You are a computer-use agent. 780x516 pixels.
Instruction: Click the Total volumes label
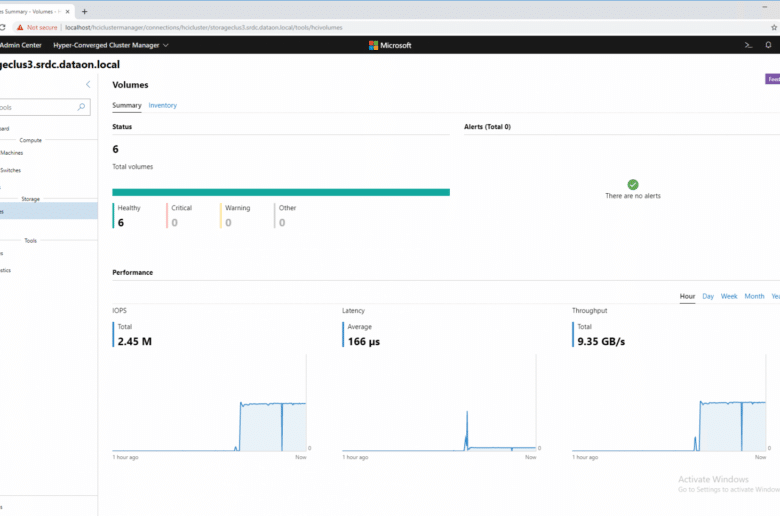133,167
